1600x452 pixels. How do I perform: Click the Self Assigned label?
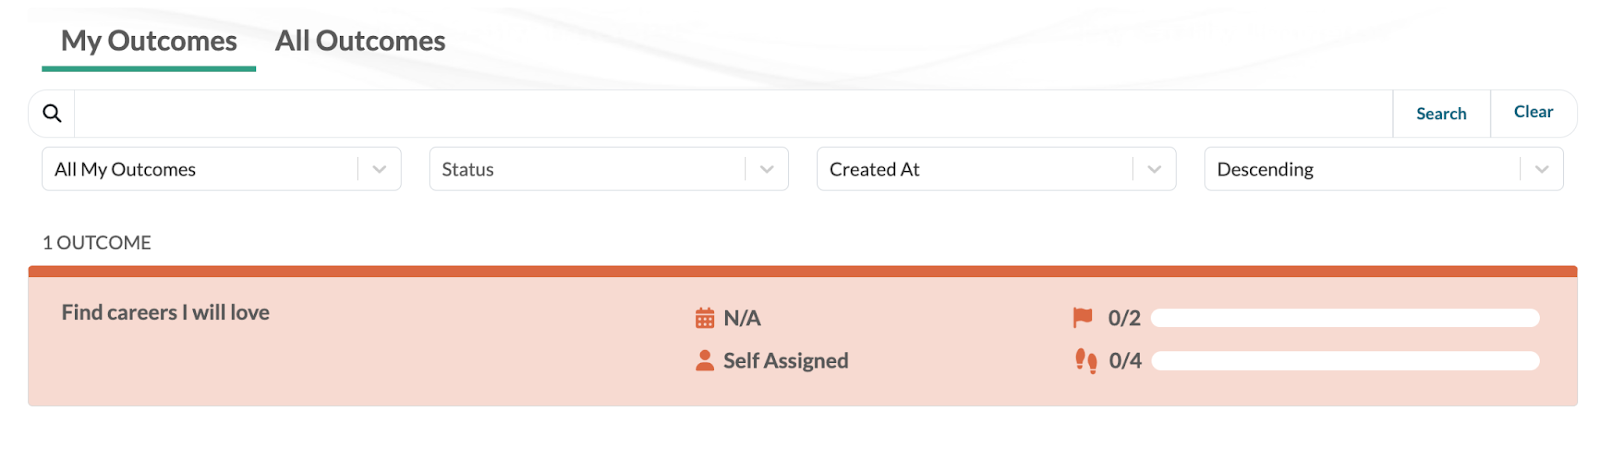(786, 361)
